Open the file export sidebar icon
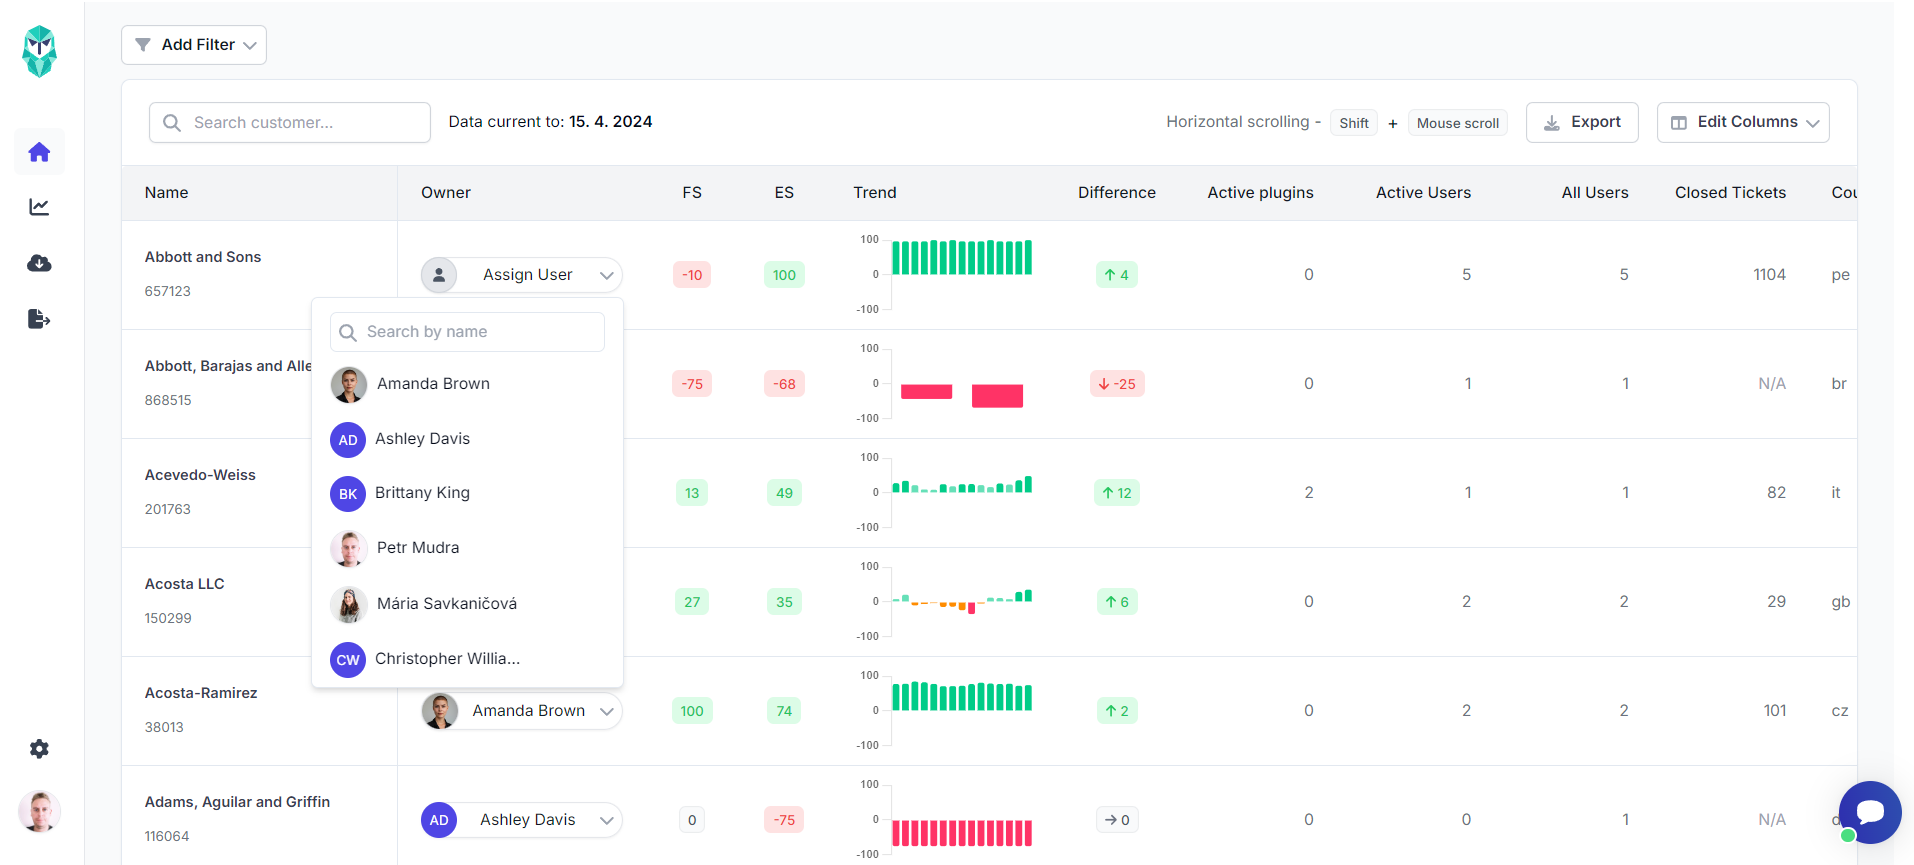The image size is (1914, 865). (x=39, y=319)
